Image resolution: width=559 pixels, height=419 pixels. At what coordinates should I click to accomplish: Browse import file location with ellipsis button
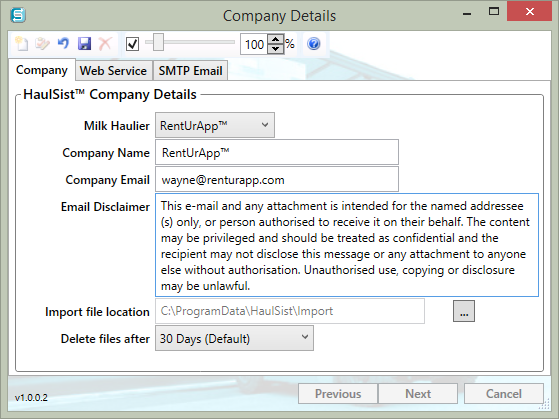[464, 311]
